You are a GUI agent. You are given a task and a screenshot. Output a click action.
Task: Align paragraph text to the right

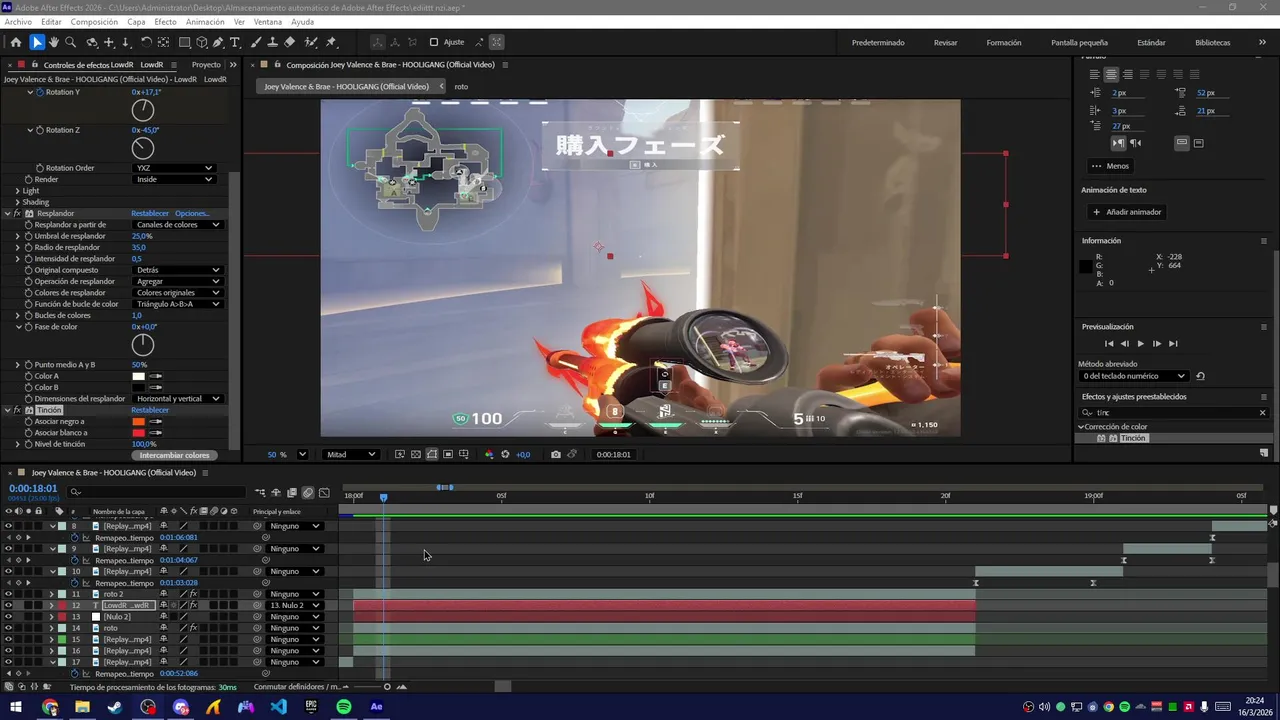pos(1128,74)
